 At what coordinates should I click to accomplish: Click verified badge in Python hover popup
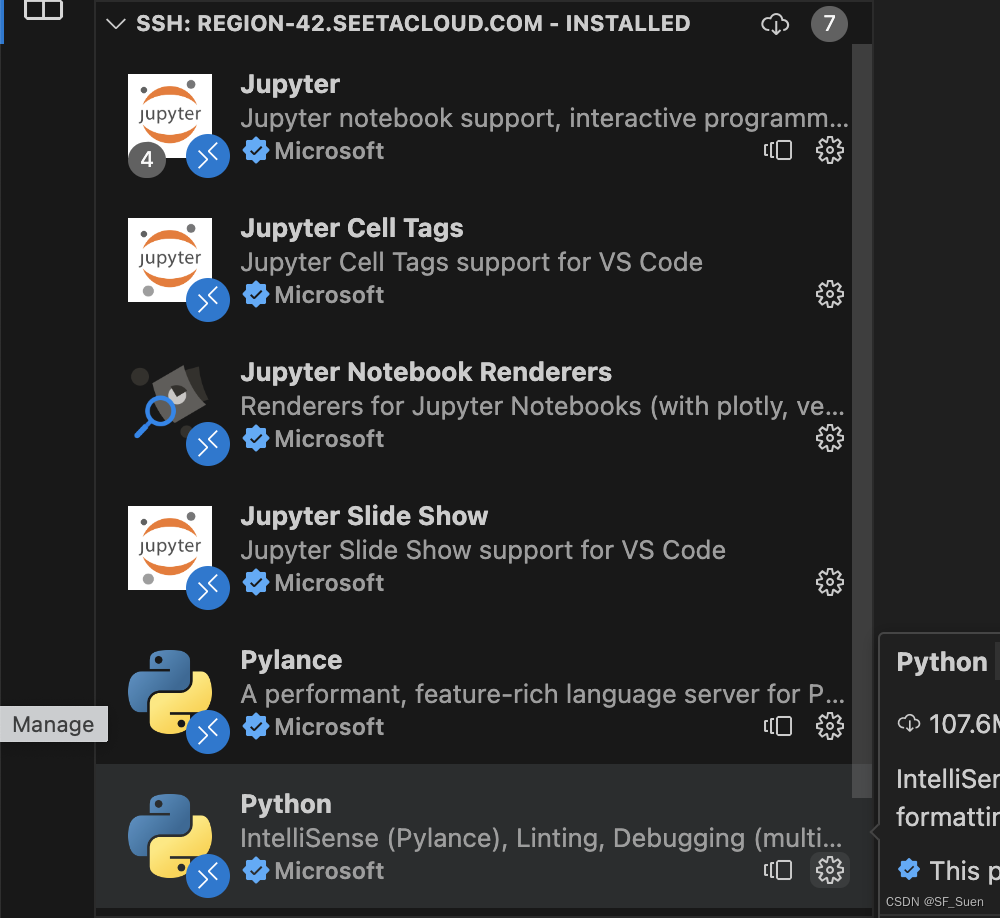[909, 869]
